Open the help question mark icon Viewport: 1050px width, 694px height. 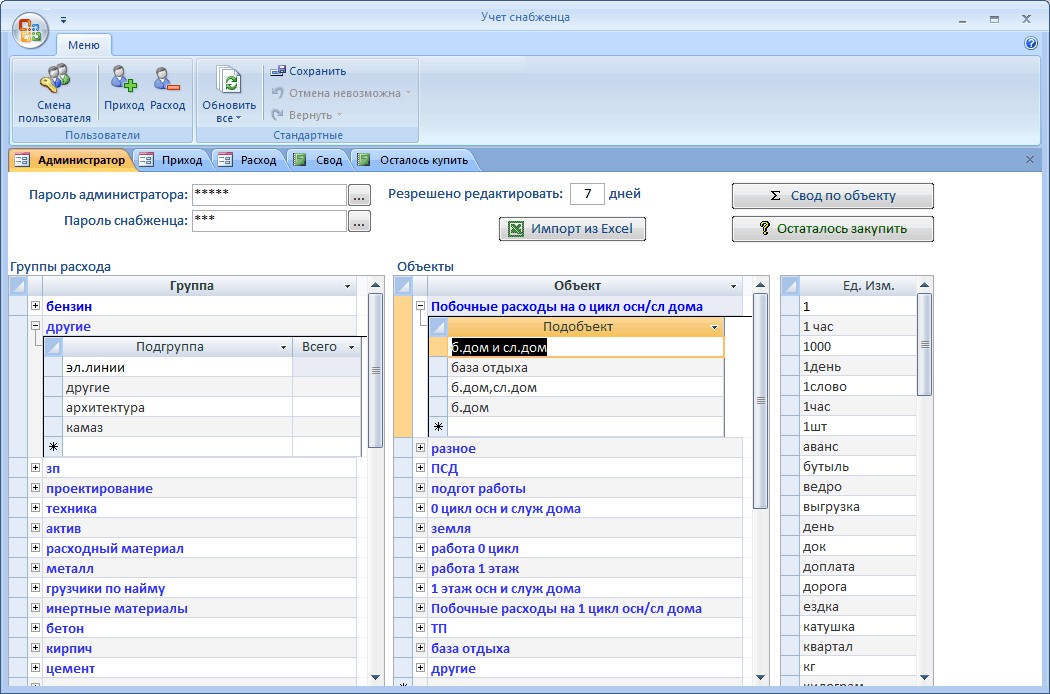(x=1031, y=44)
